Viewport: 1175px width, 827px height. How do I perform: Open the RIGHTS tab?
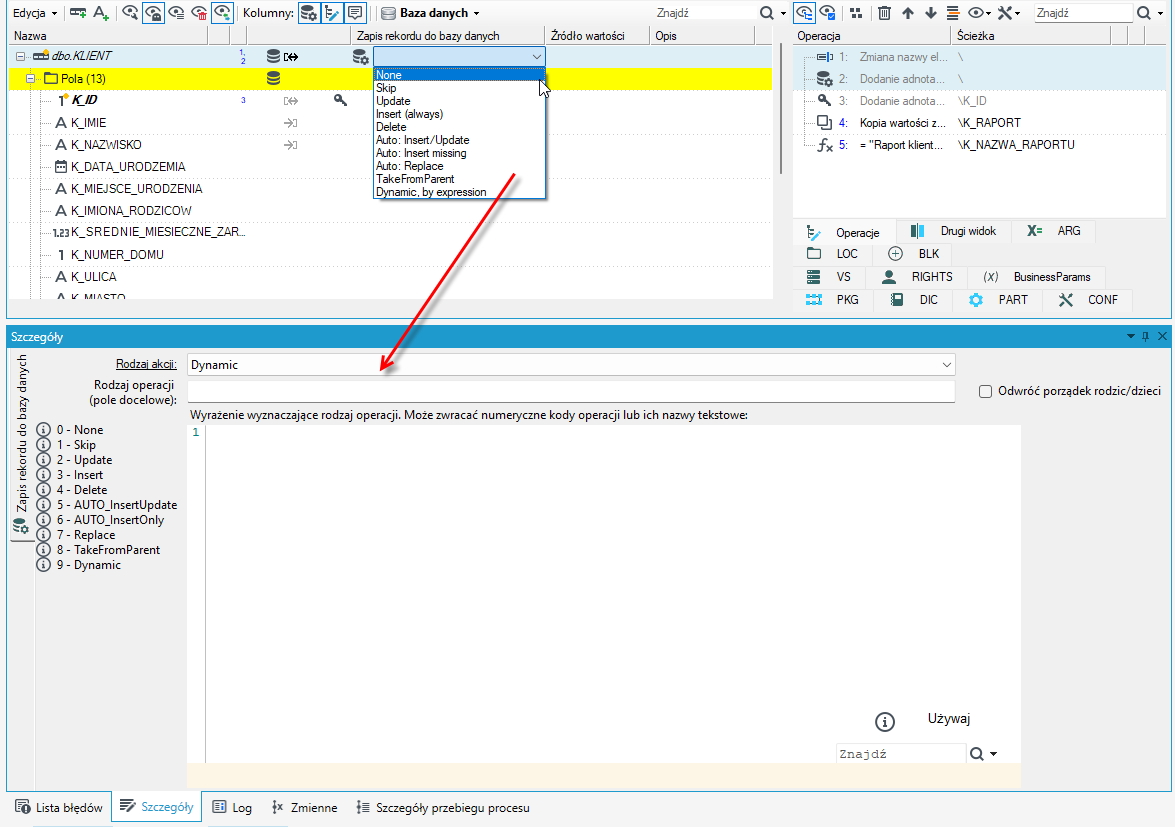pyautogui.click(x=916, y=277)
